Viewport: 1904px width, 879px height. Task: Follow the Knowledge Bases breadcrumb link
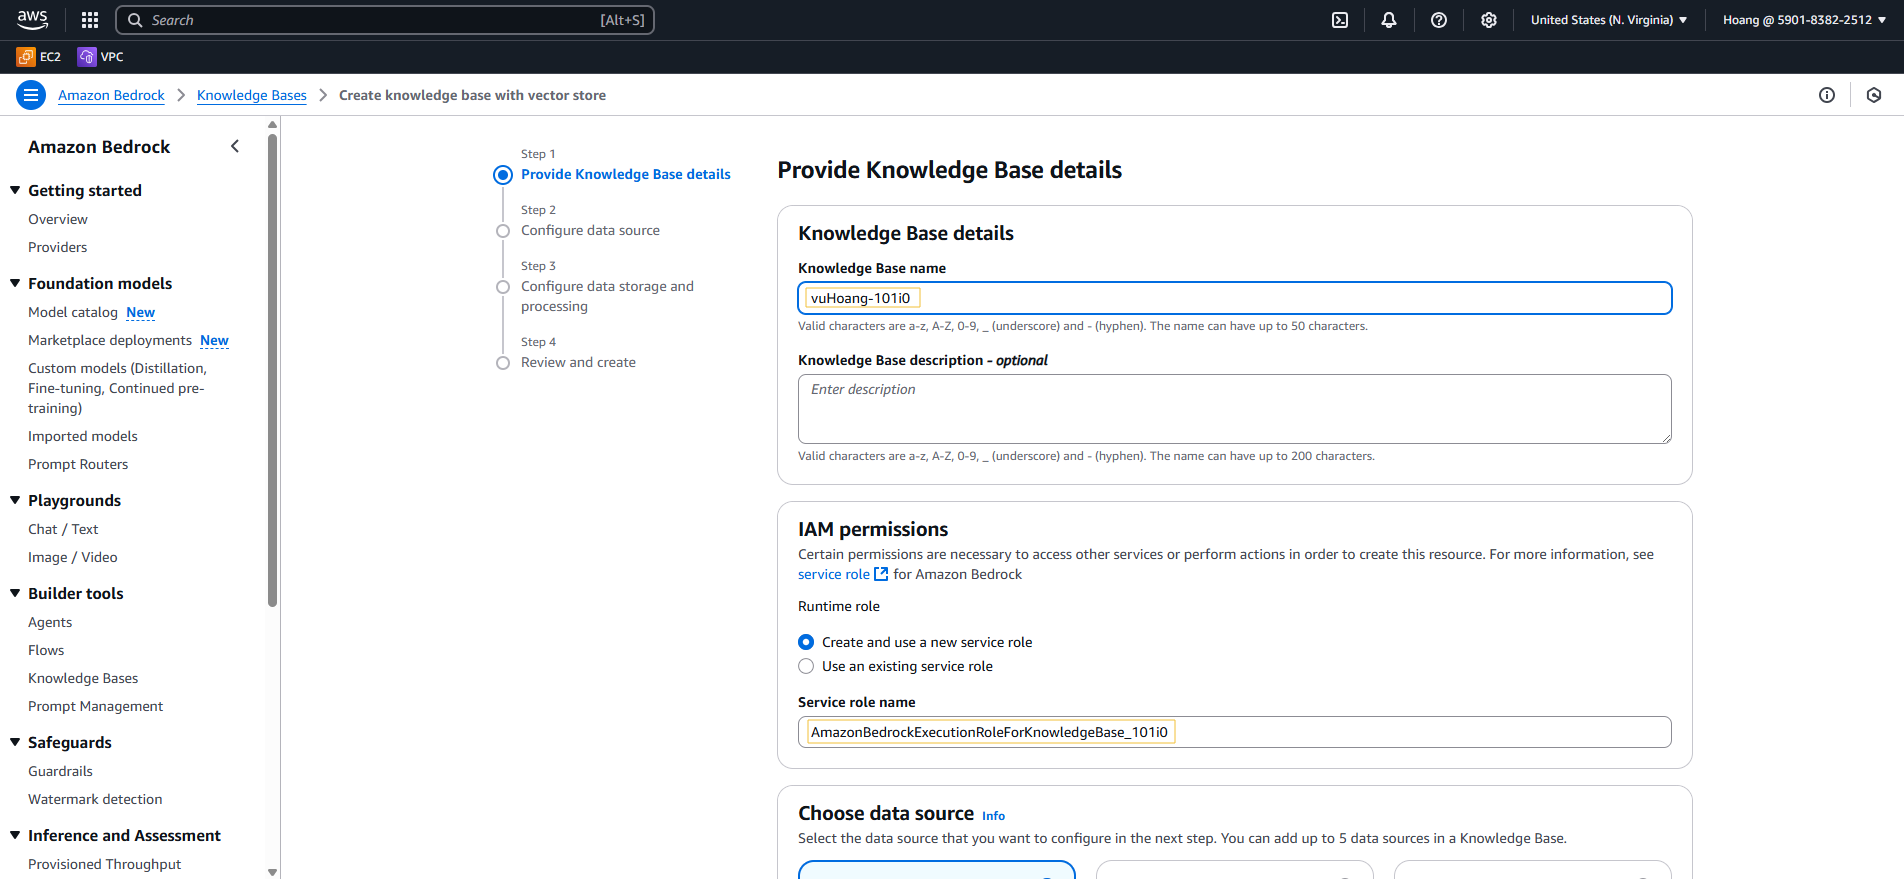click(x=252, y=95)
